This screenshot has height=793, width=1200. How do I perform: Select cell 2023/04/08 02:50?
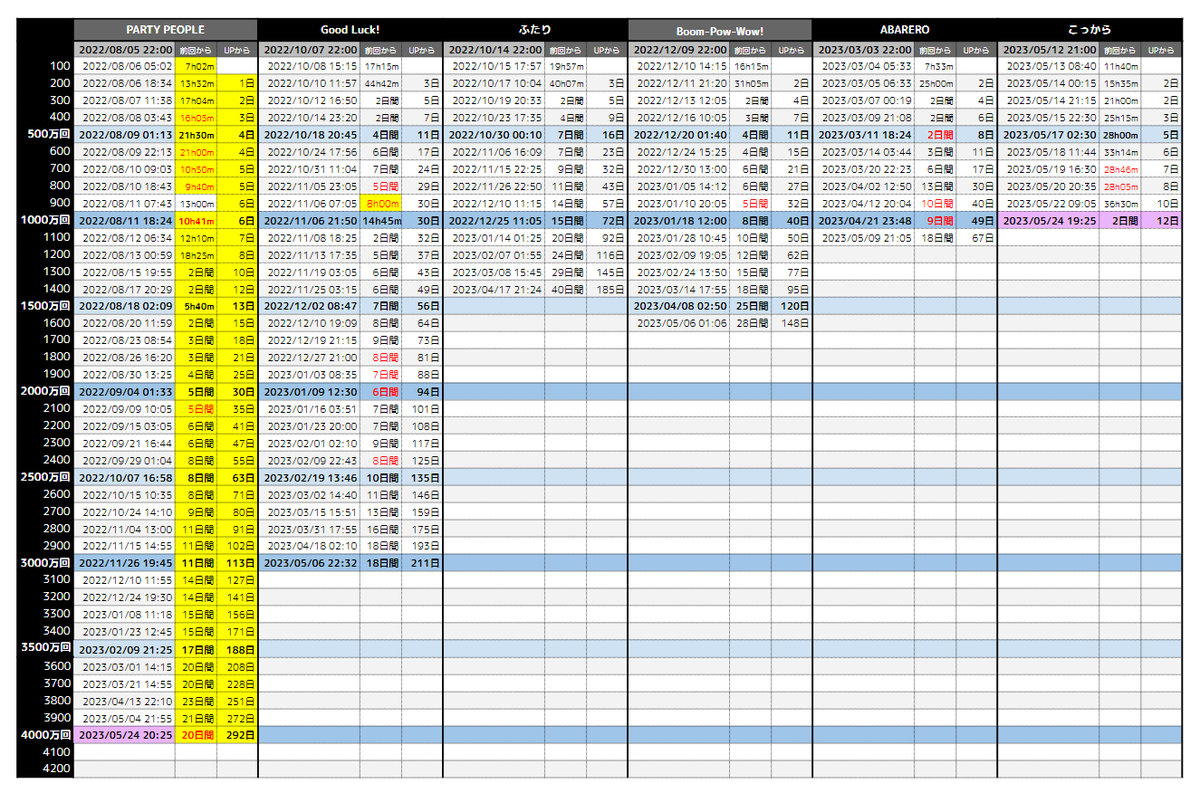point(679,305)
